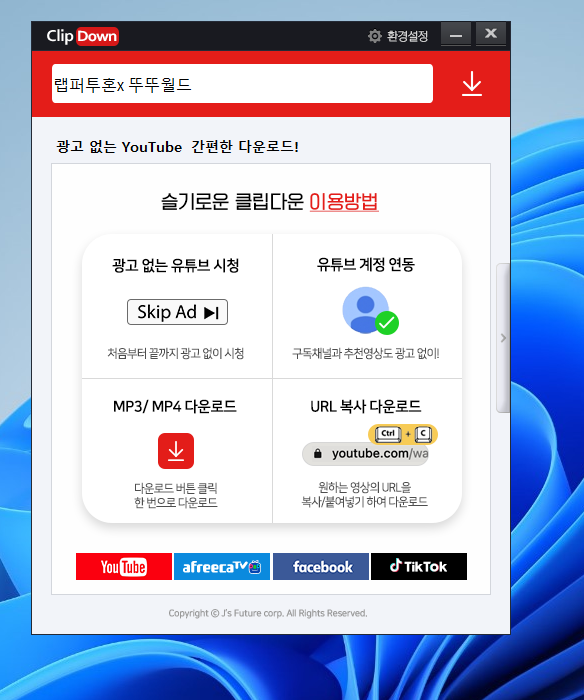Click the MP3/ MP4 다운로드 heading
Screen dimensions: 584x700
(x=175, y=406)
